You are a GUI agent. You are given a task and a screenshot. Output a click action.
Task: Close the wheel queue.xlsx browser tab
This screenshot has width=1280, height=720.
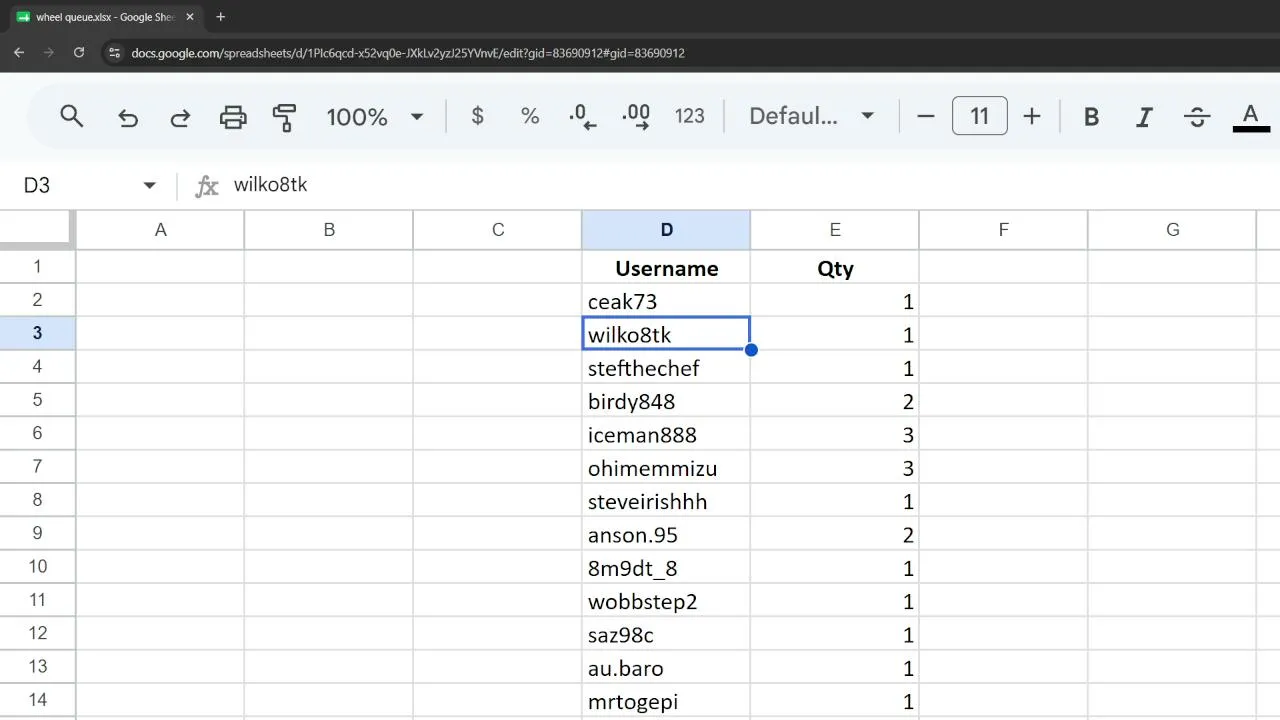190,17
